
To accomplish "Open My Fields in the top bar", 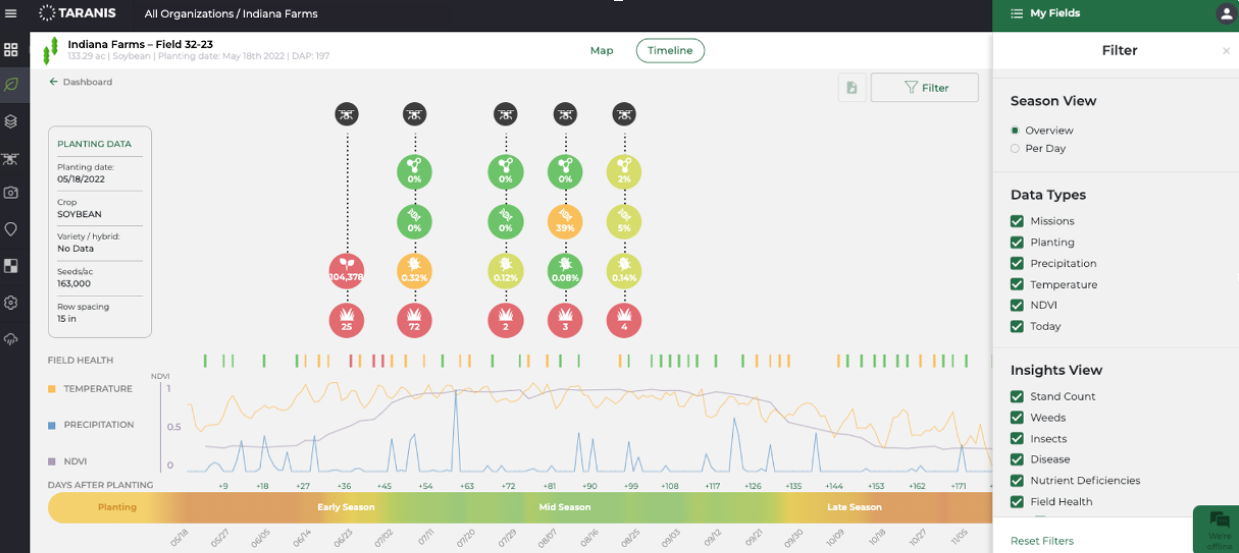I will (x=1045, y=14).
